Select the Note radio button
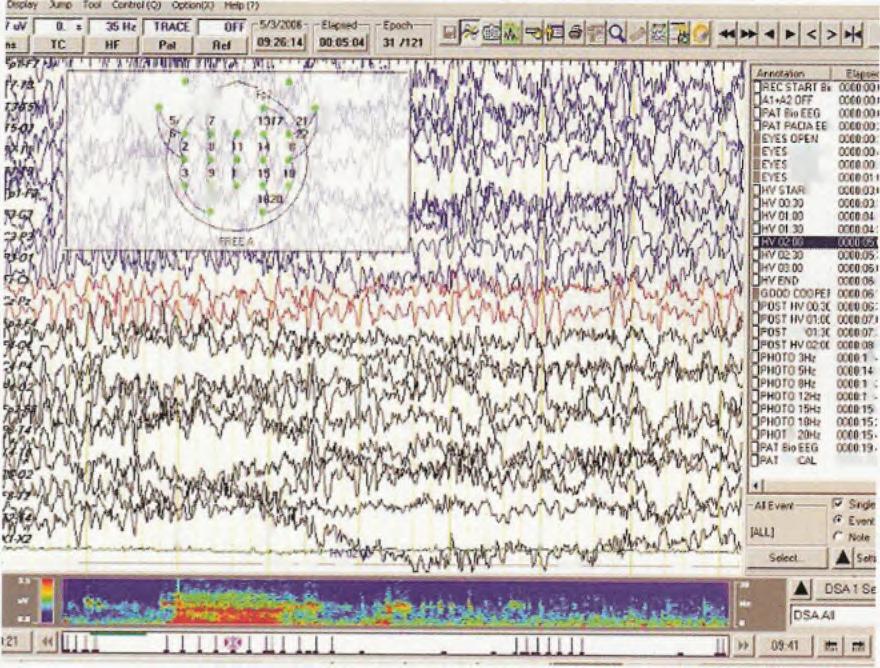The image size is (880, 668). [839, 537]
